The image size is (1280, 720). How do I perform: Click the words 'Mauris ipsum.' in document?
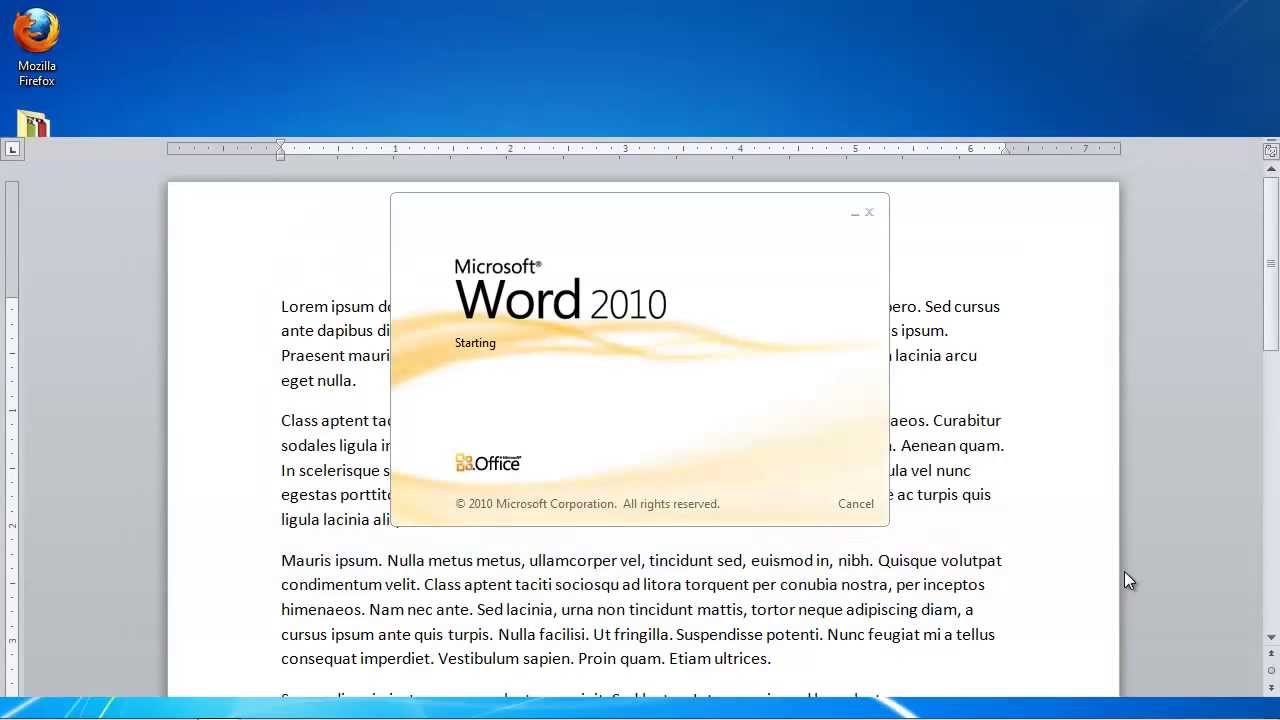tap(331, 561)
